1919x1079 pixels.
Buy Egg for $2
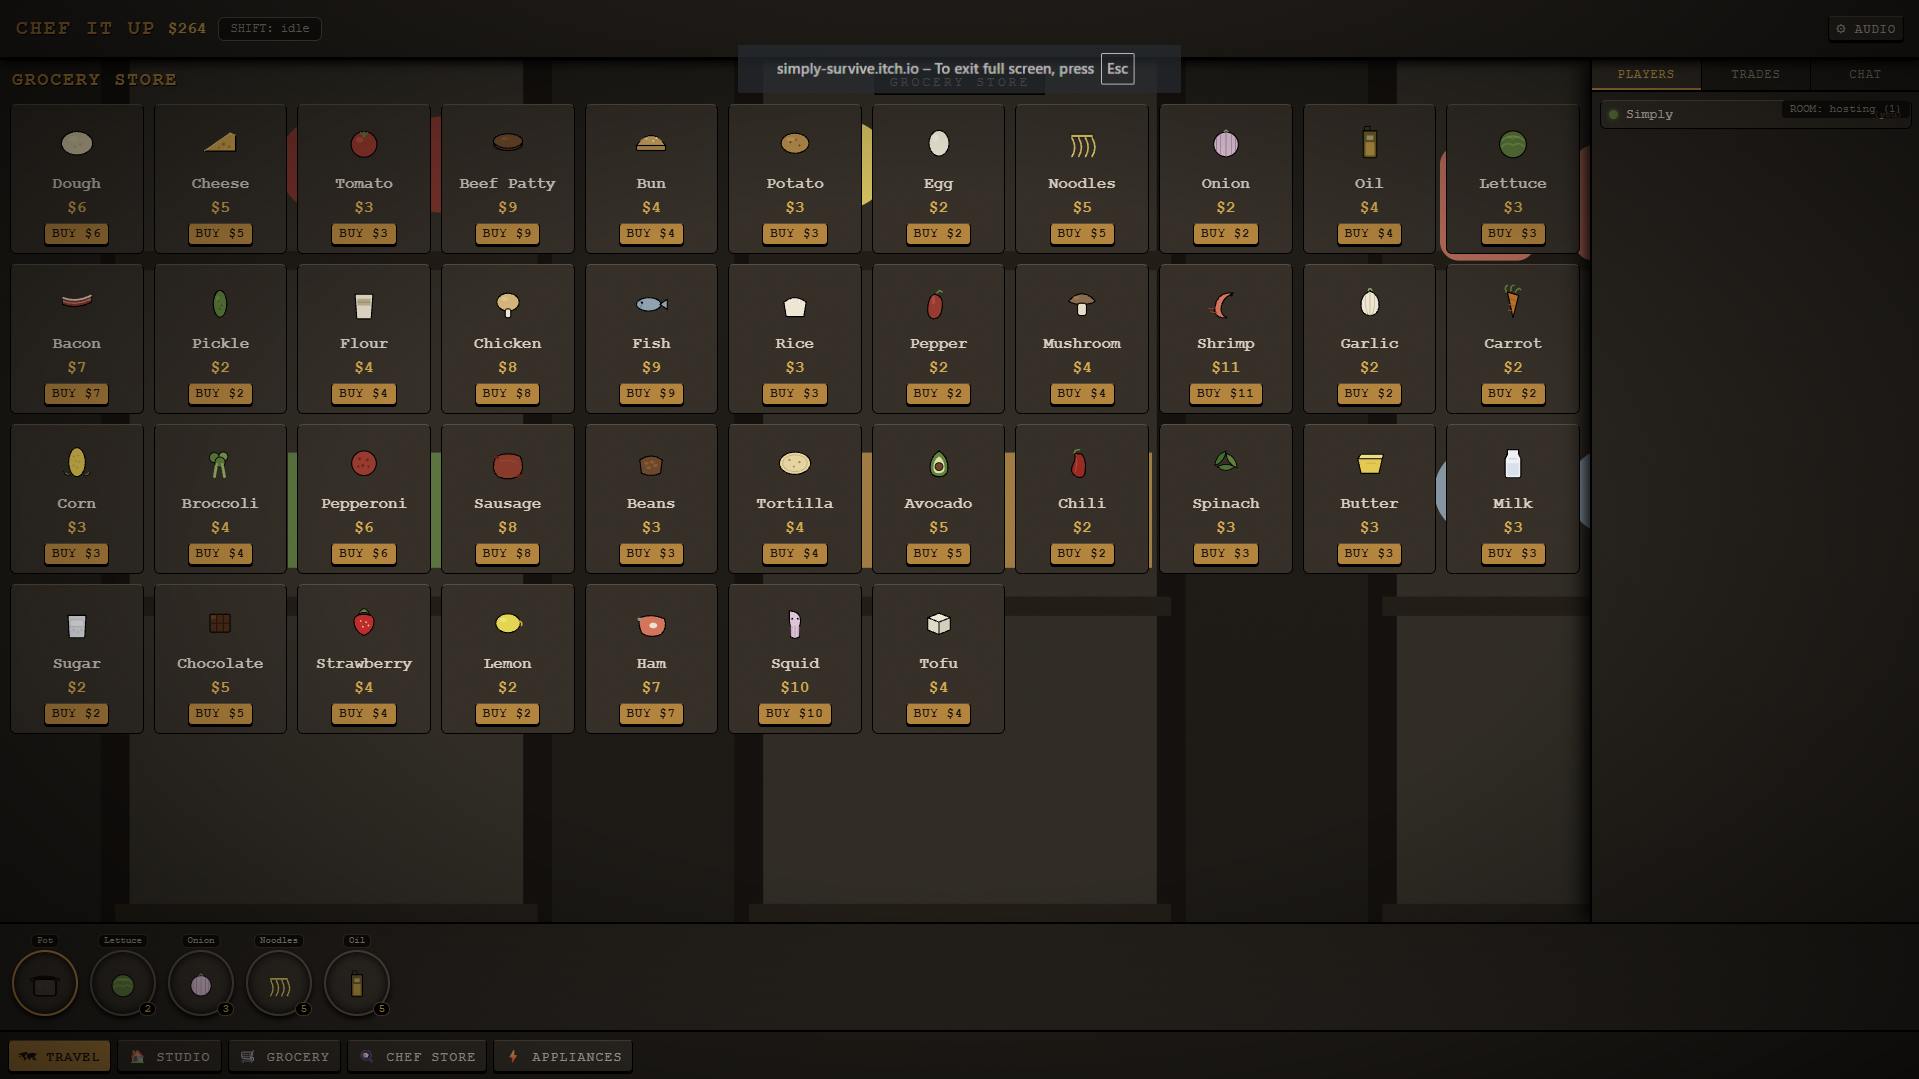point(938,233)
